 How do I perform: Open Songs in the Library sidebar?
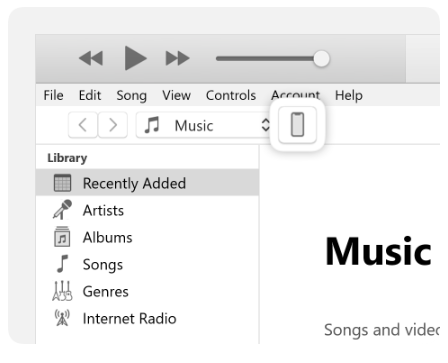click(x=147, y=264)
